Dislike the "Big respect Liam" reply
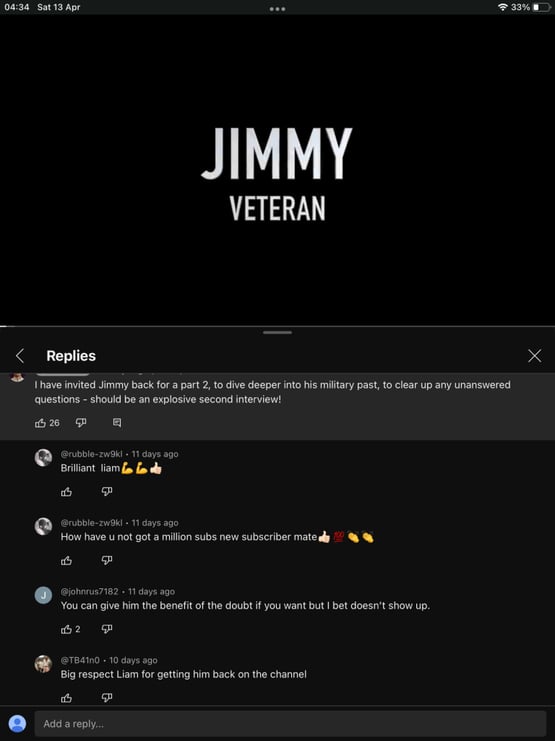 coord(107,698)
